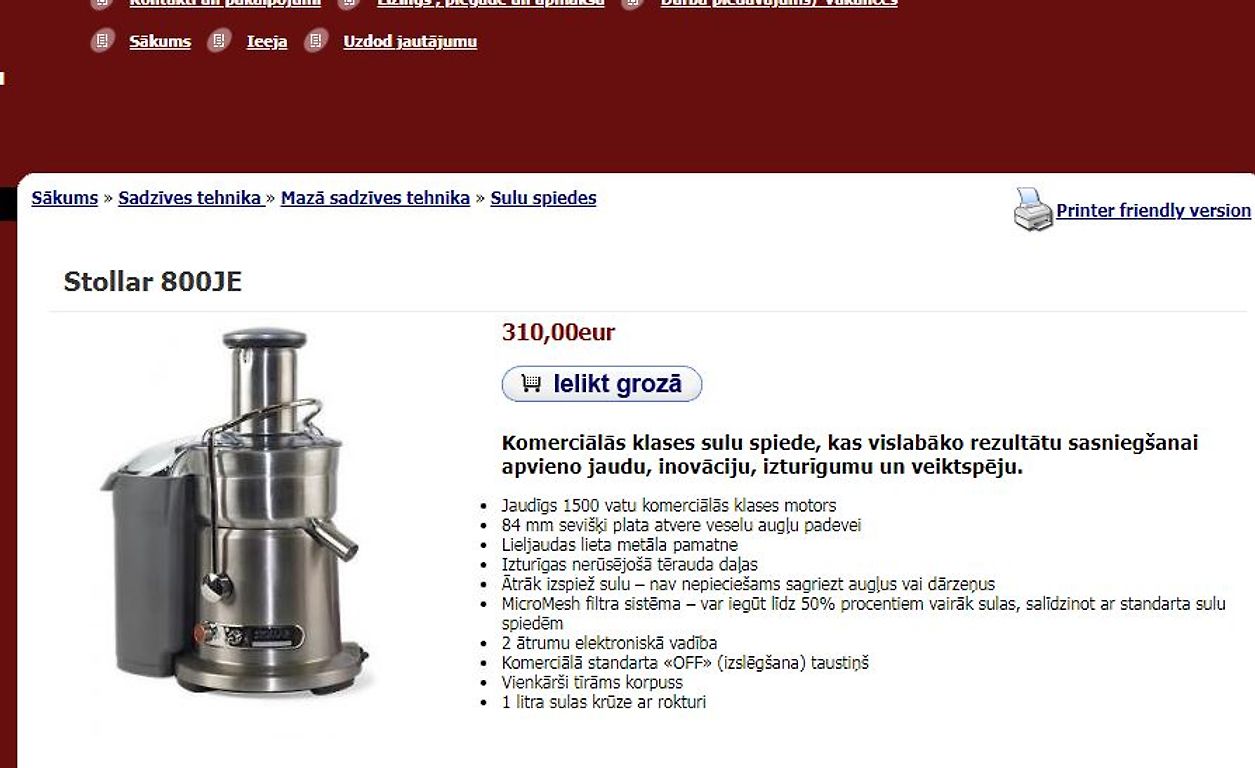1255x768 pixels.
Task: Open the Printer friendly version link
Action: (1153, 211)
